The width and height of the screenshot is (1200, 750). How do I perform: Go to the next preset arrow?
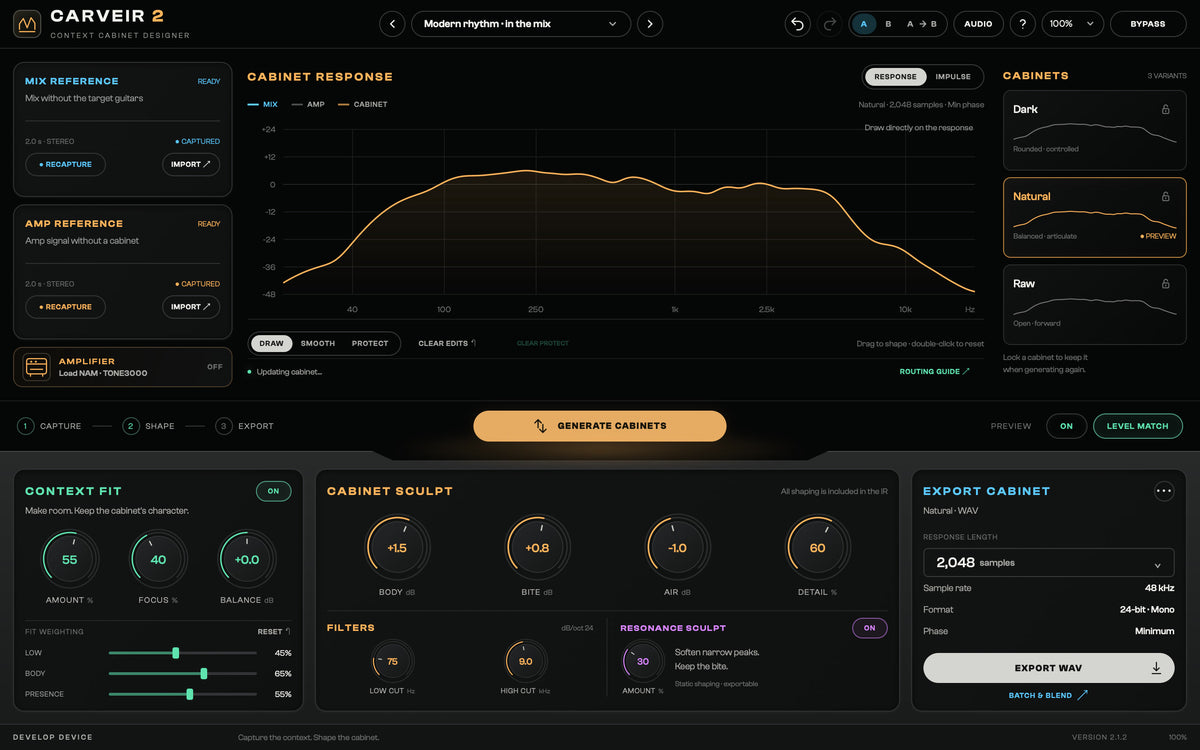point(650,24)
